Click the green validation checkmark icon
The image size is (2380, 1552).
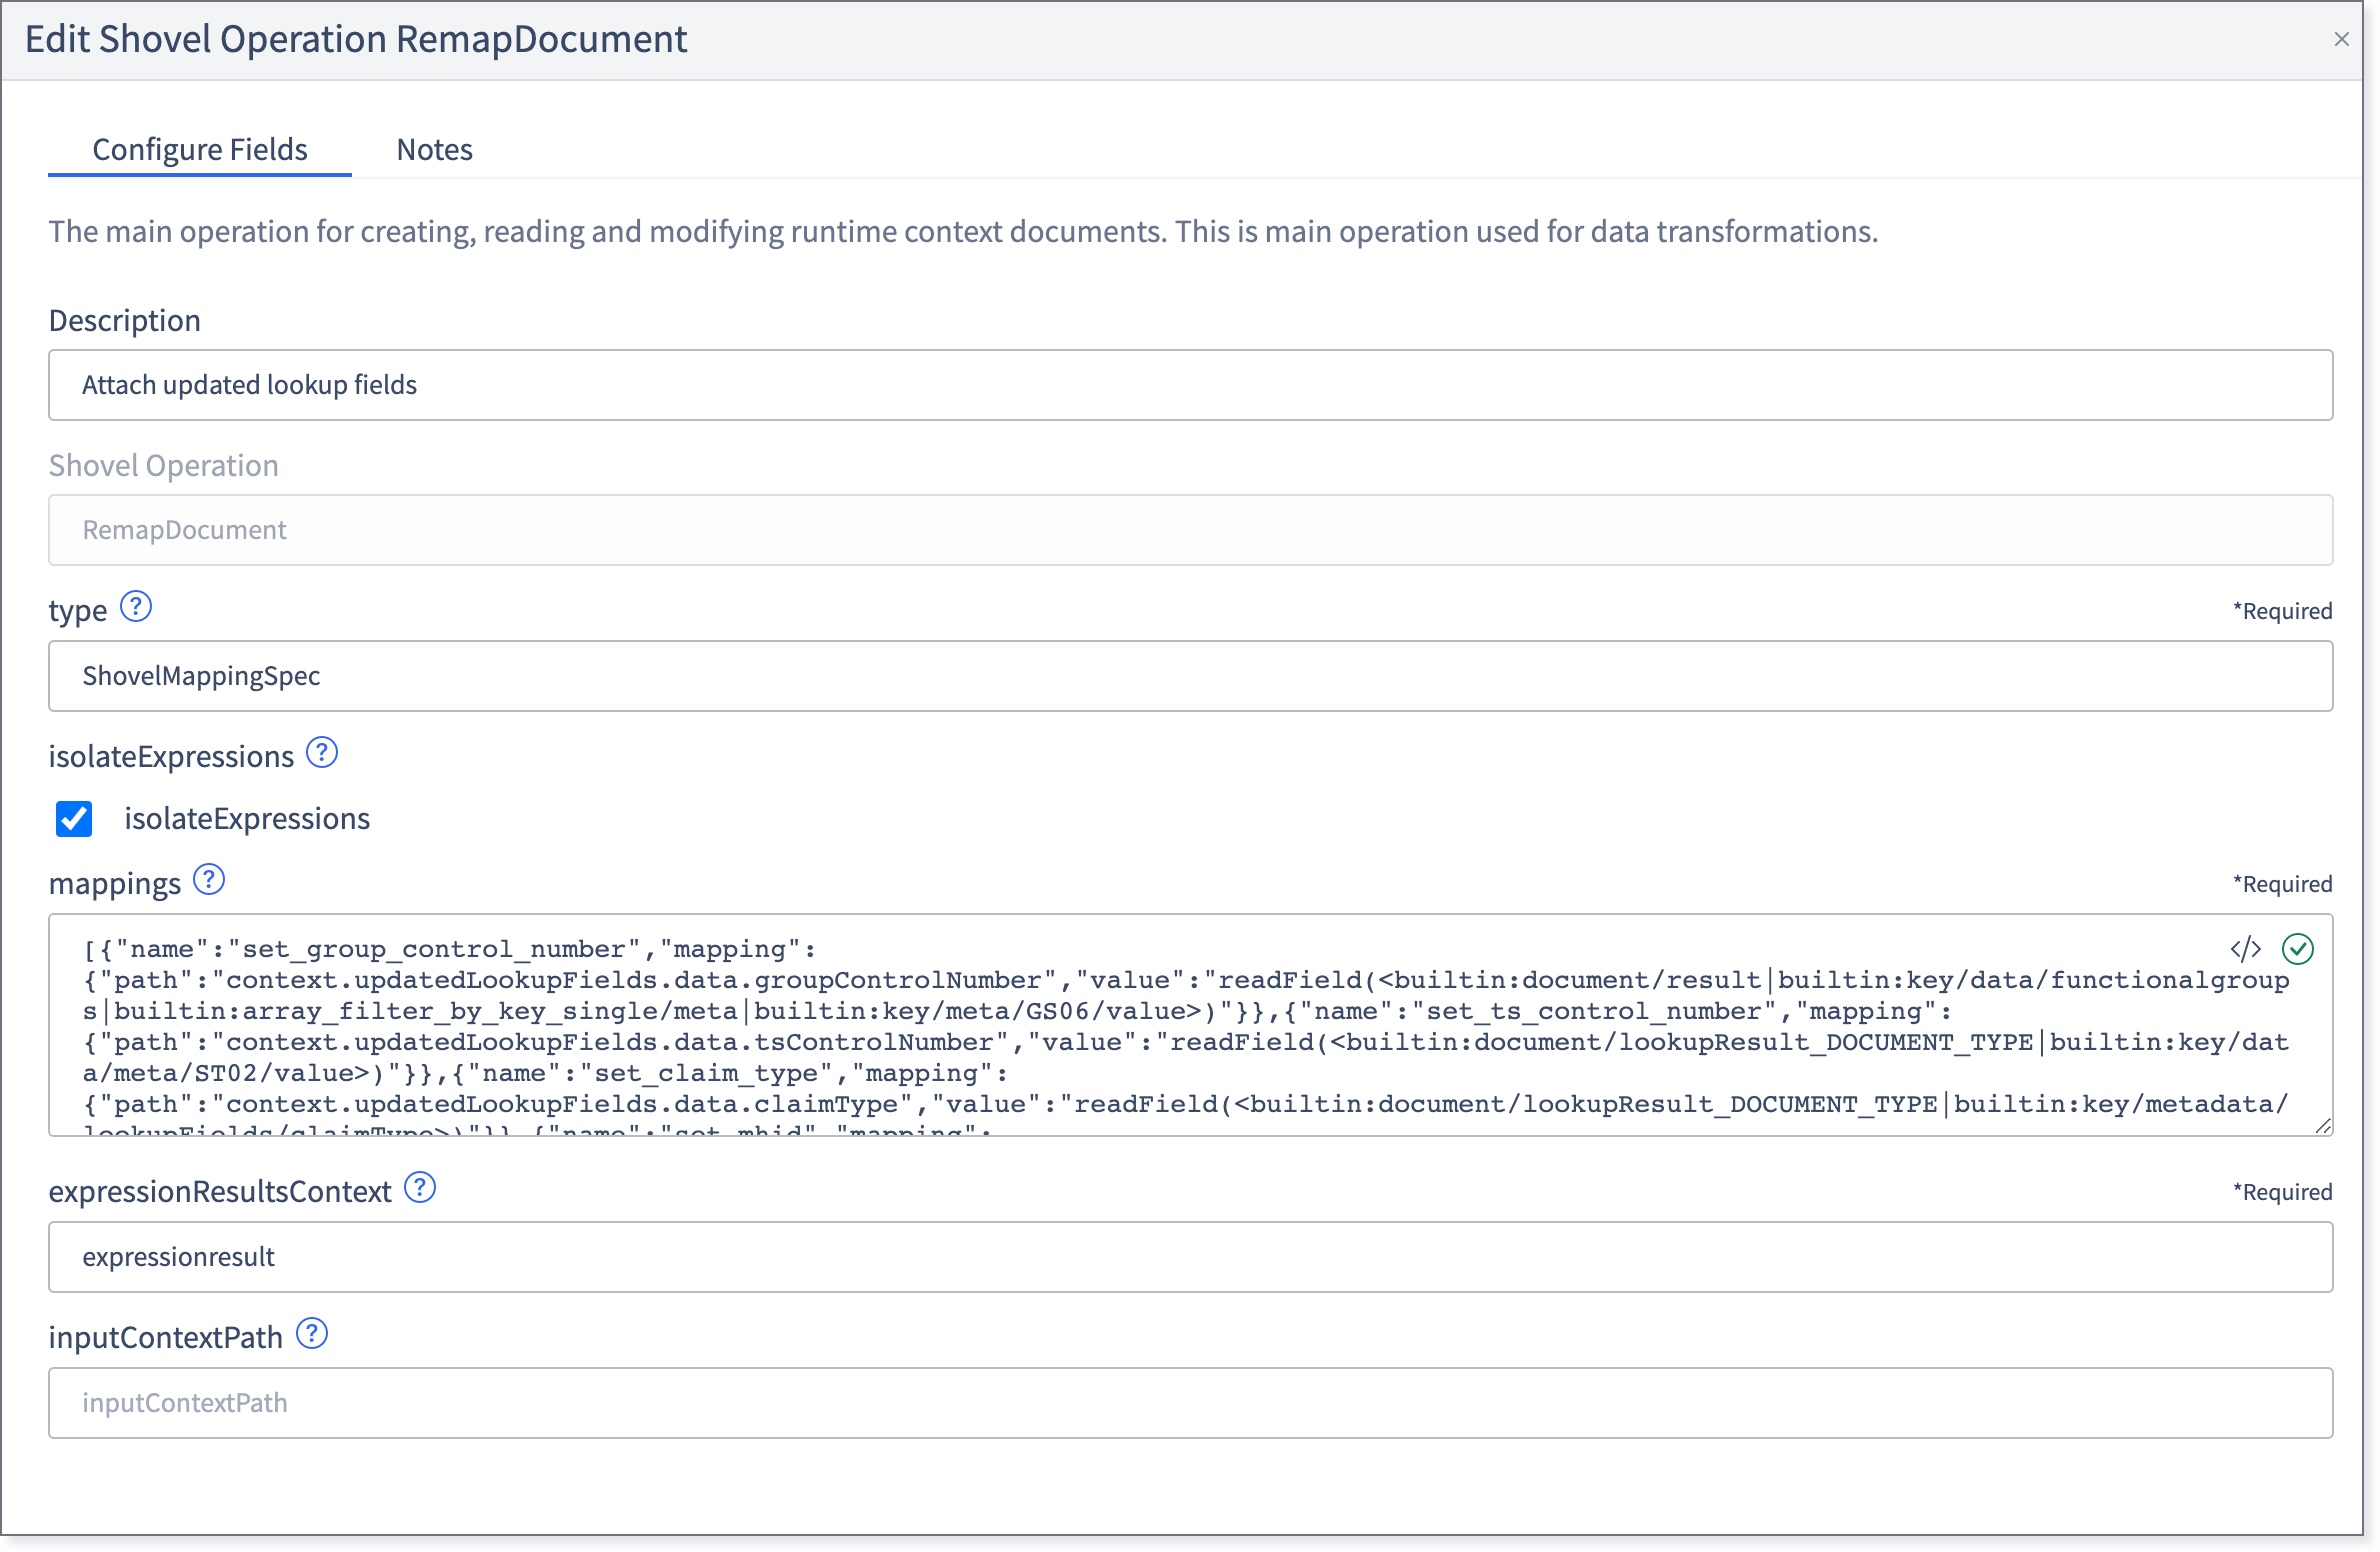tap(2298, 949)
